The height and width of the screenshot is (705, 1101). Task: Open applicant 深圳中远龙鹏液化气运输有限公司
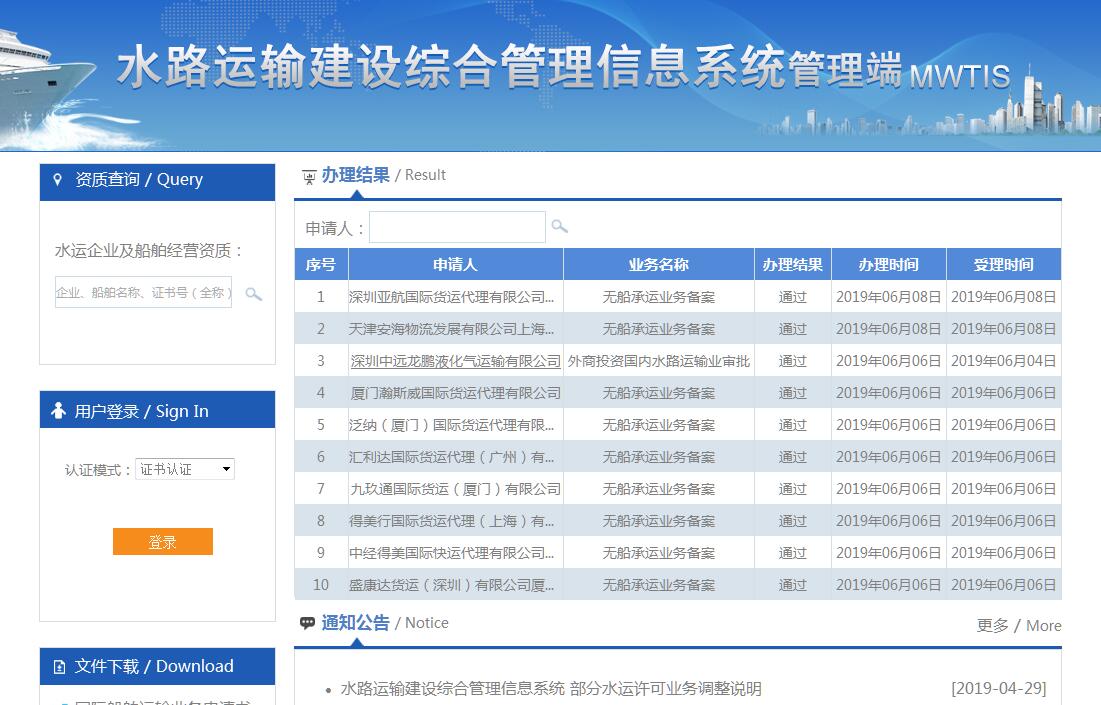coord(455,361)
